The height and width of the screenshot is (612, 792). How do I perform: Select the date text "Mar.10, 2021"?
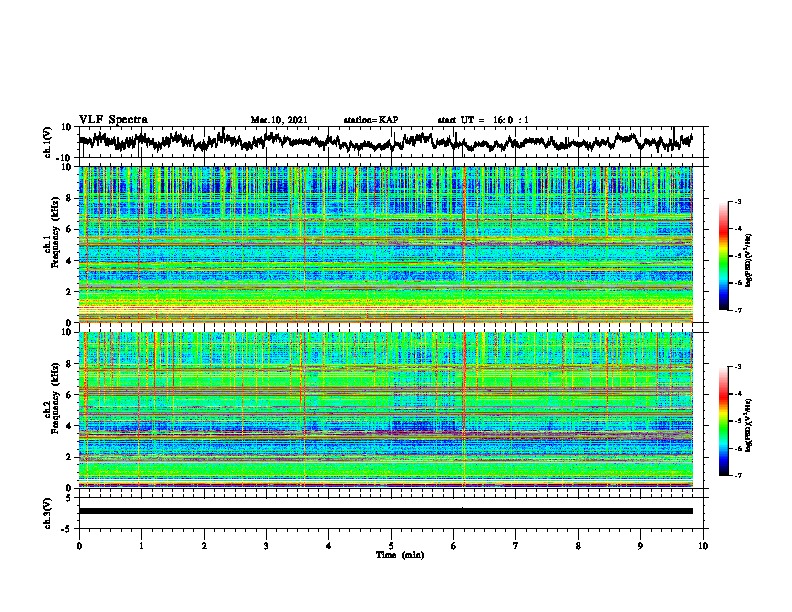click(279, 120)
